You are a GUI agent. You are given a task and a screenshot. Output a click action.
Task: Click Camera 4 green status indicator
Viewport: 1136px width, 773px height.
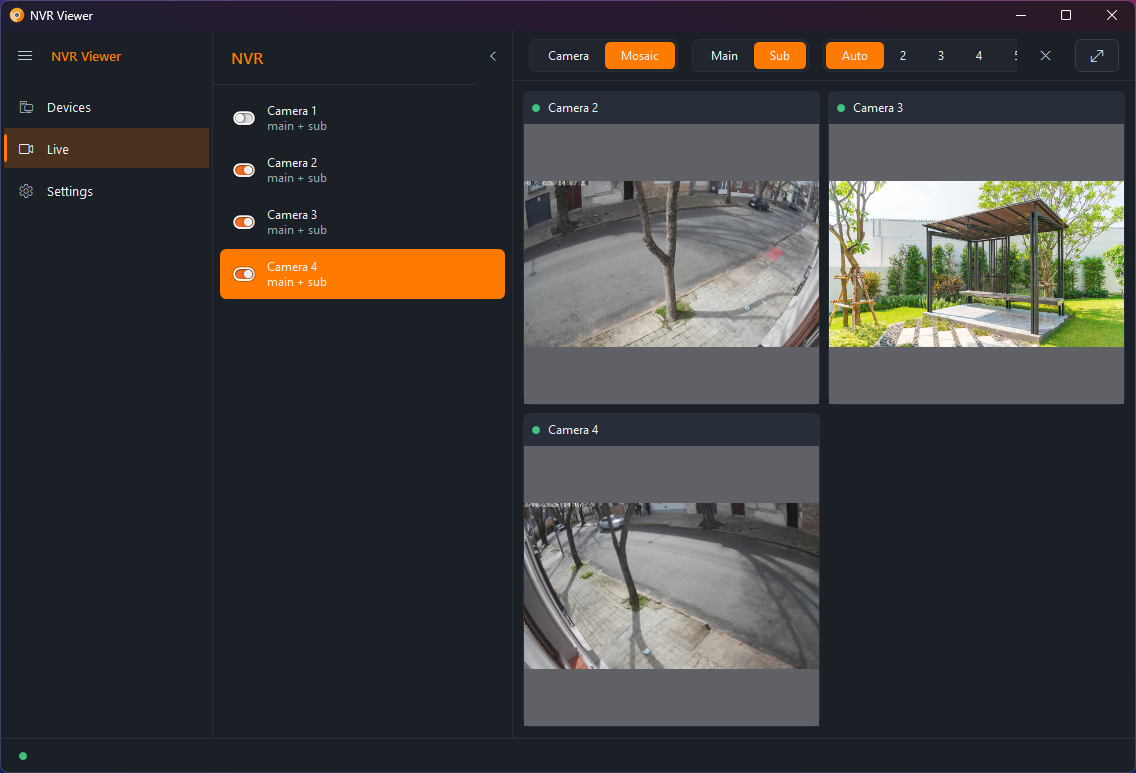[536, 430]
